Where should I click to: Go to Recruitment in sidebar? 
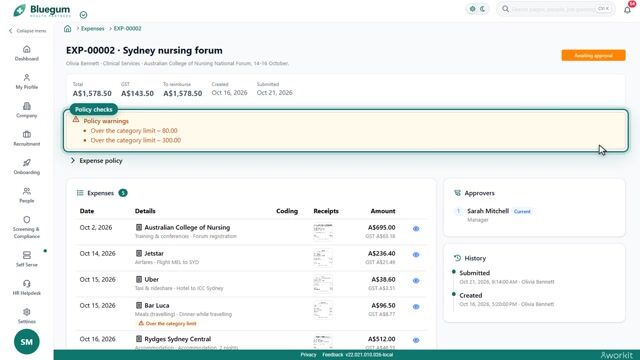coord(27,138)
